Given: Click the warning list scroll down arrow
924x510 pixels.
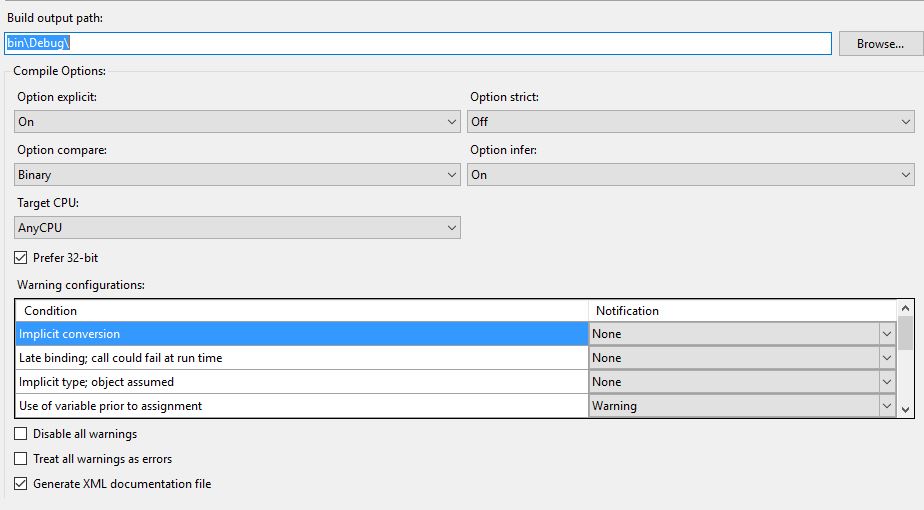Looking at the screenshot, I should pos(906,409).
